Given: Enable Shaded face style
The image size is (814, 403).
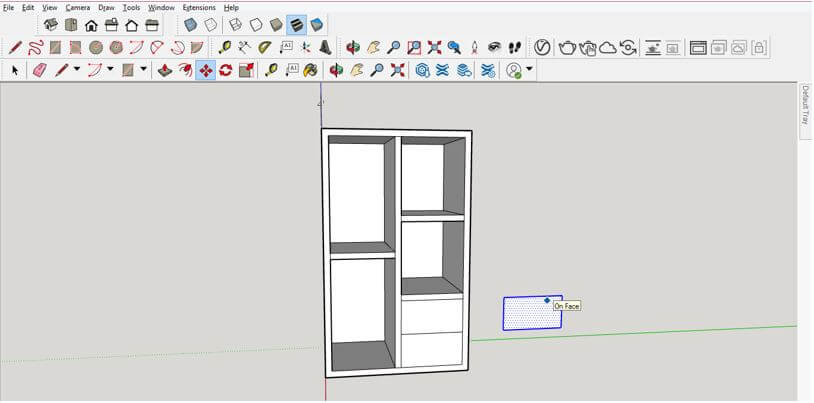Looking at the screenshot, I should 276,25.
